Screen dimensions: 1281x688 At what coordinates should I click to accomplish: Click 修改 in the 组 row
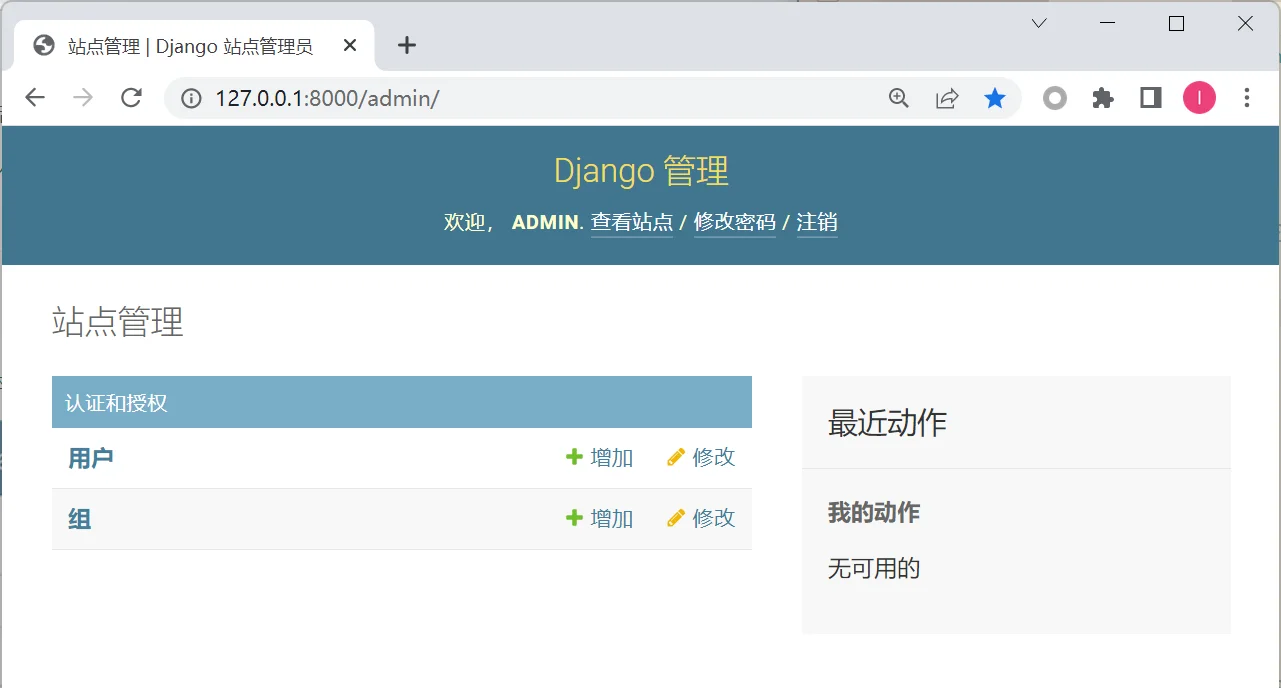tap(702, 518)
